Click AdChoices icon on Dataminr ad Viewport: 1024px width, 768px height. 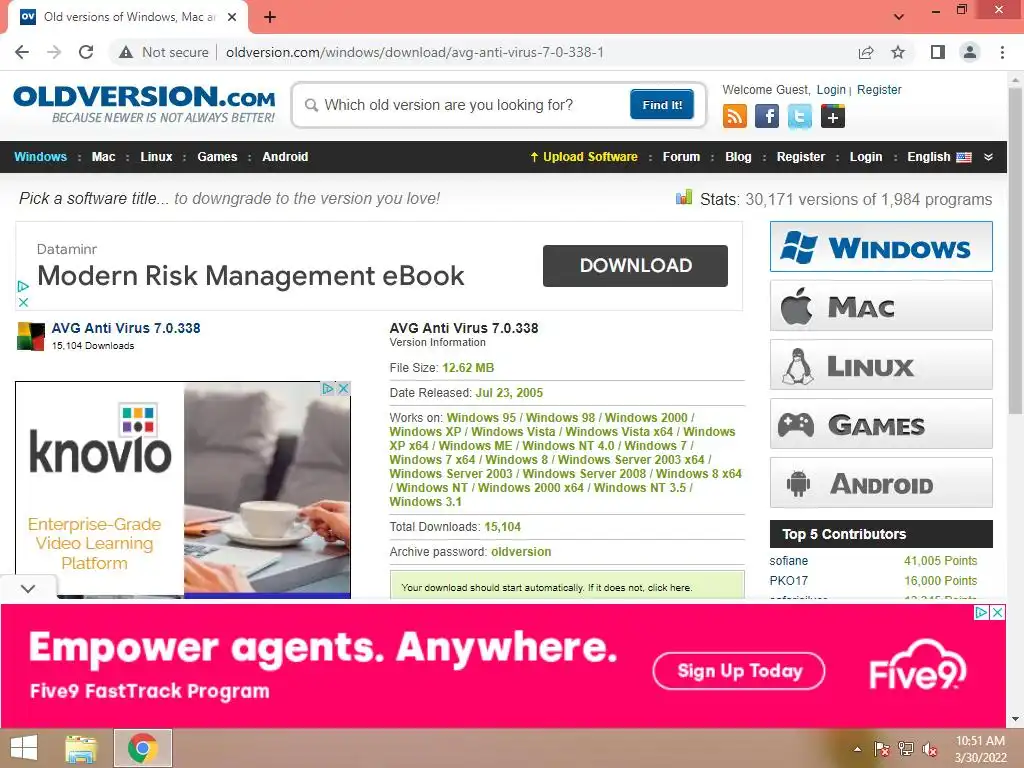(24, 286)
